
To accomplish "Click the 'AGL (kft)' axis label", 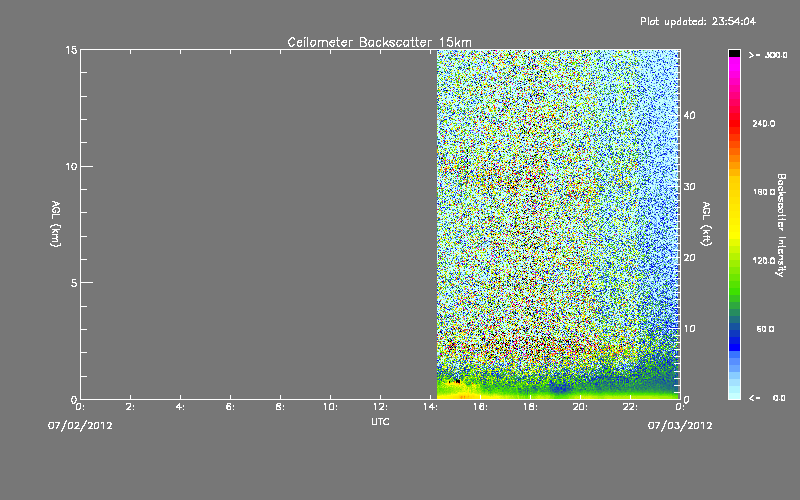I will pos(707,223).
